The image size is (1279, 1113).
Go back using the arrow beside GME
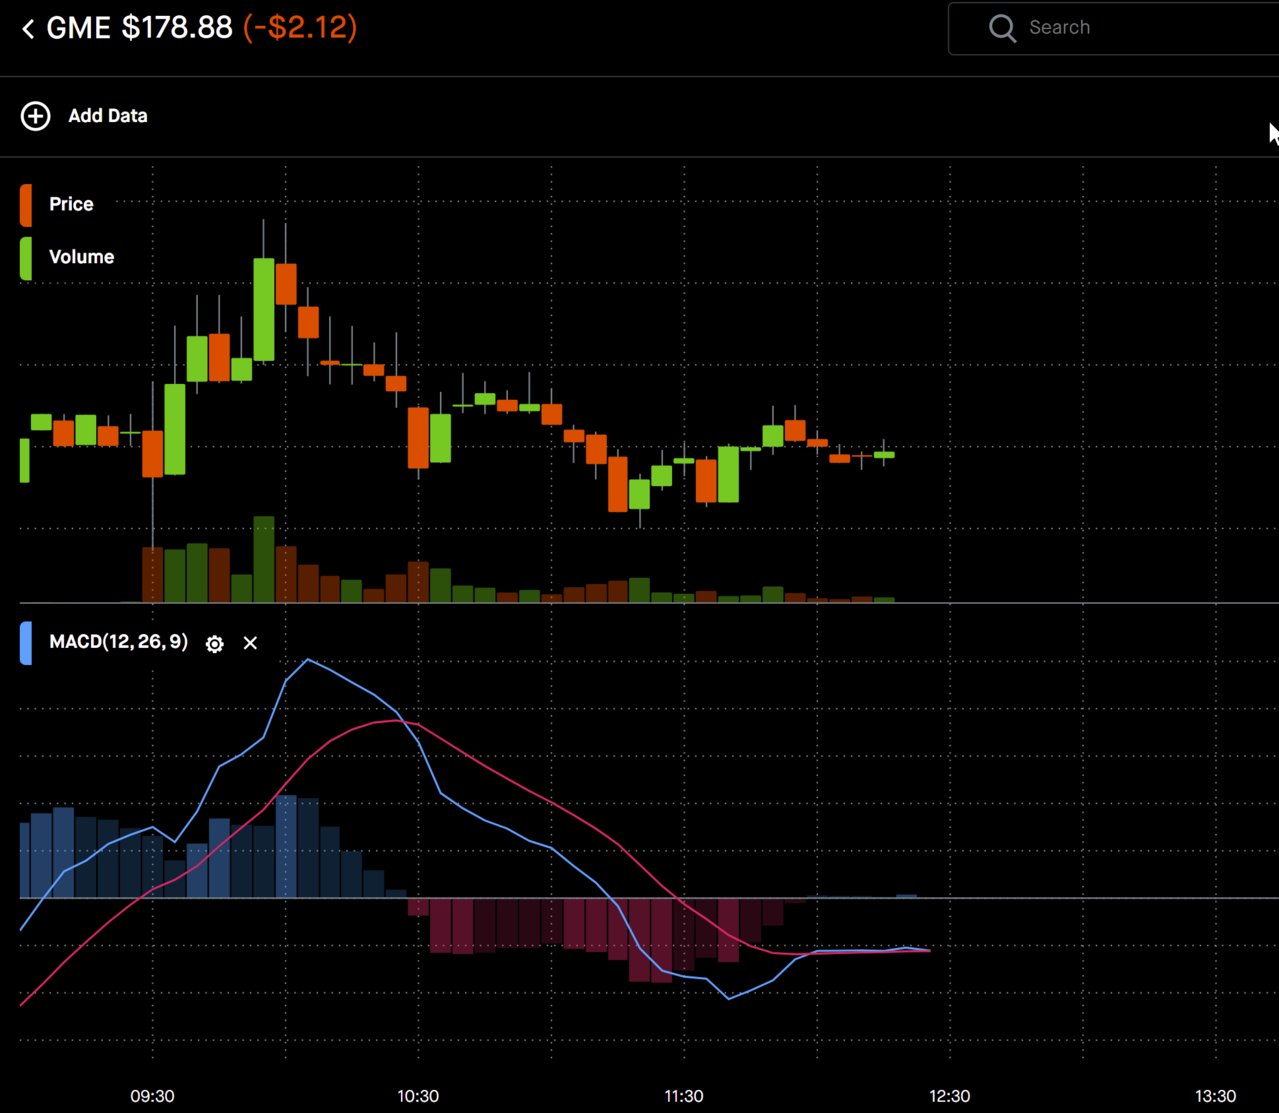(28, 29)
